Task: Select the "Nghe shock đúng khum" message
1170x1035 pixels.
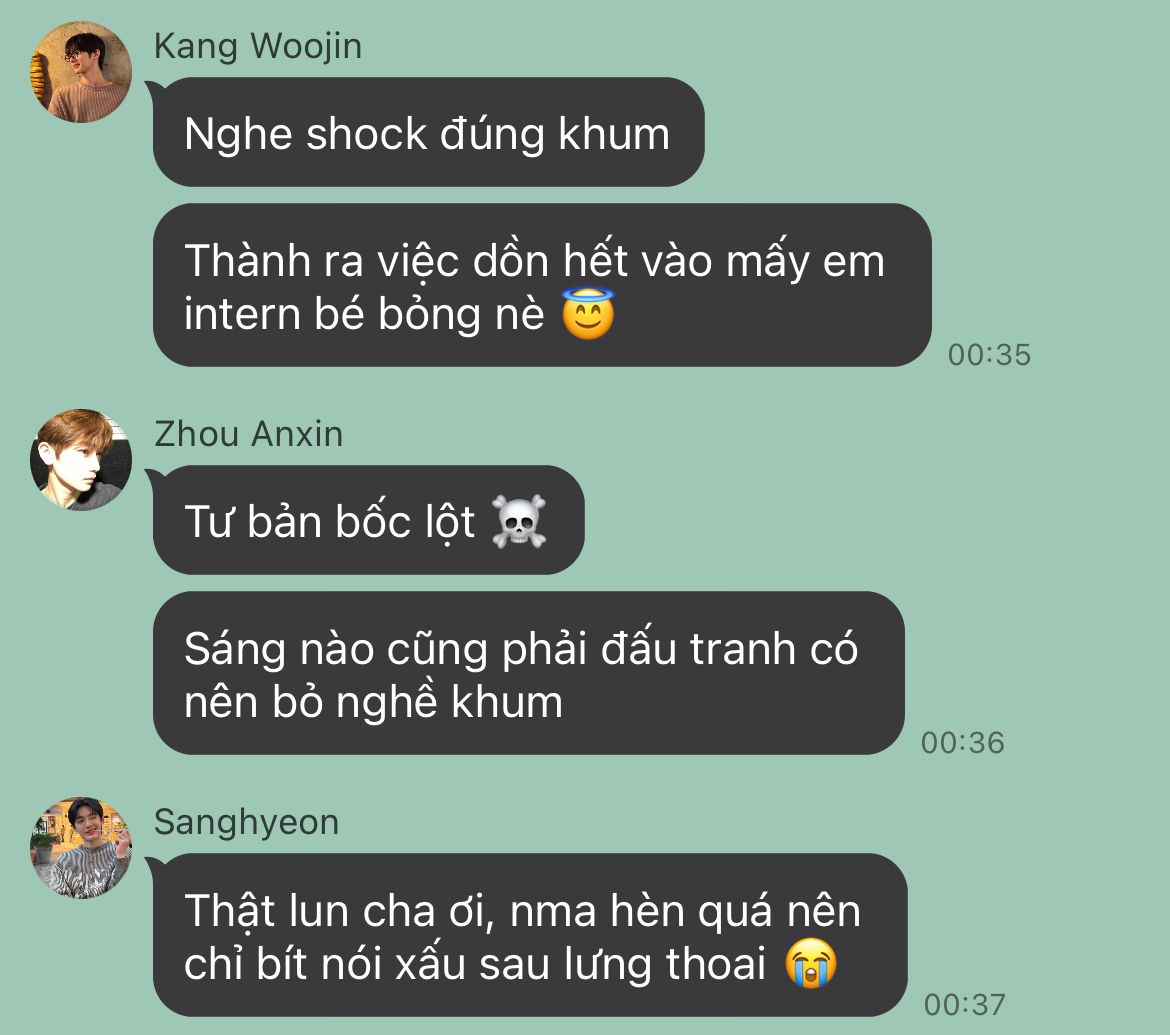Action: (x=428, y=132)
